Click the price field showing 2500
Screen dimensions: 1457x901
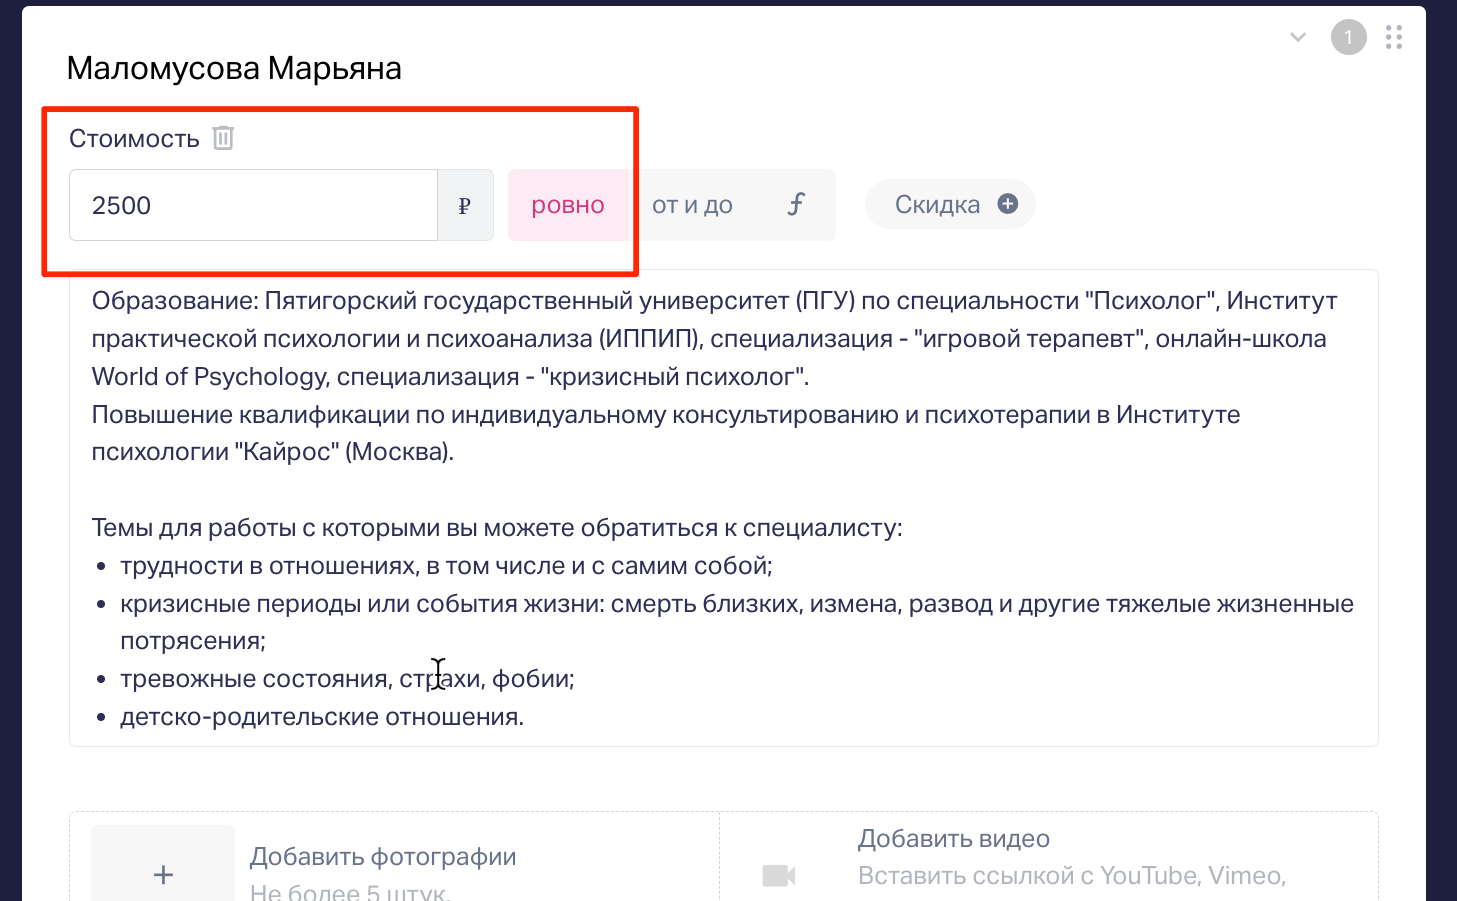[253, 205]
